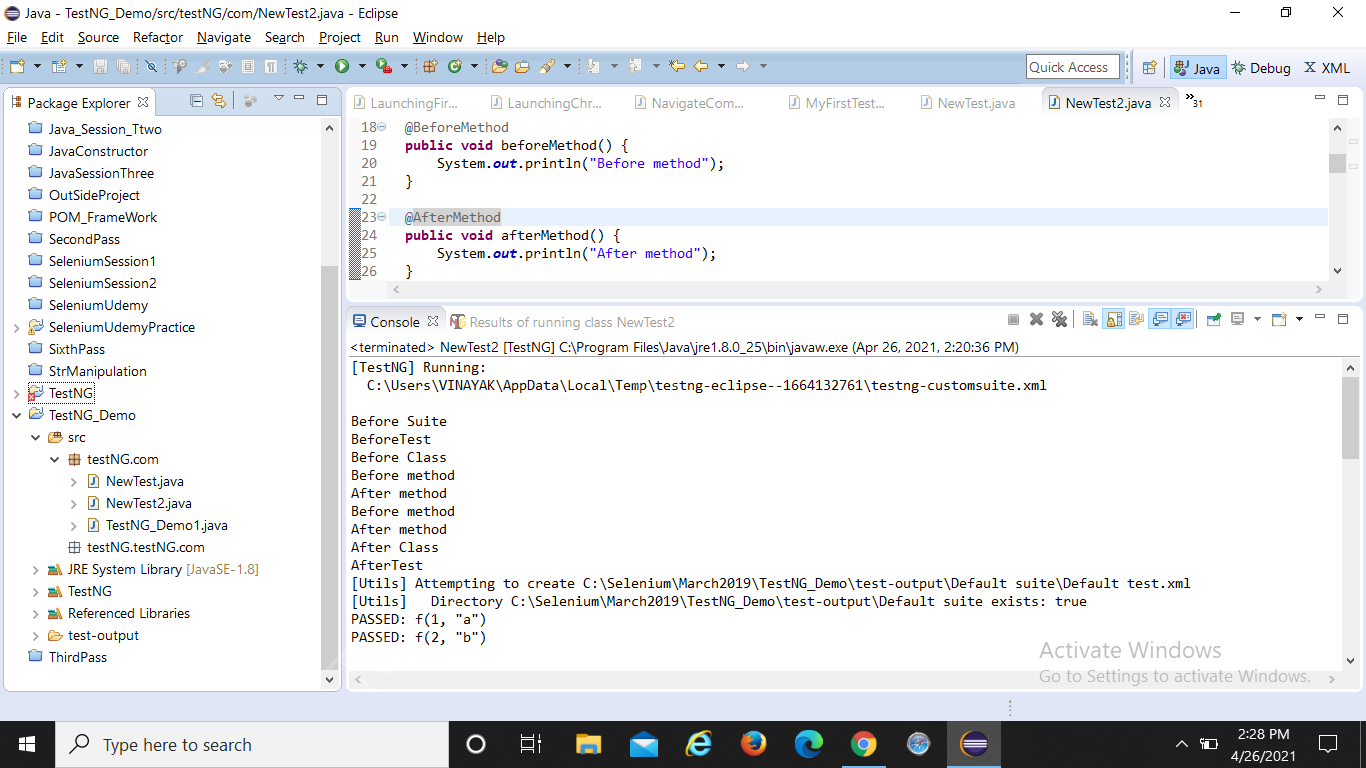Expand the NewTest2.java tree node
Screen dimensions: 1366x768
coord(73,503)
